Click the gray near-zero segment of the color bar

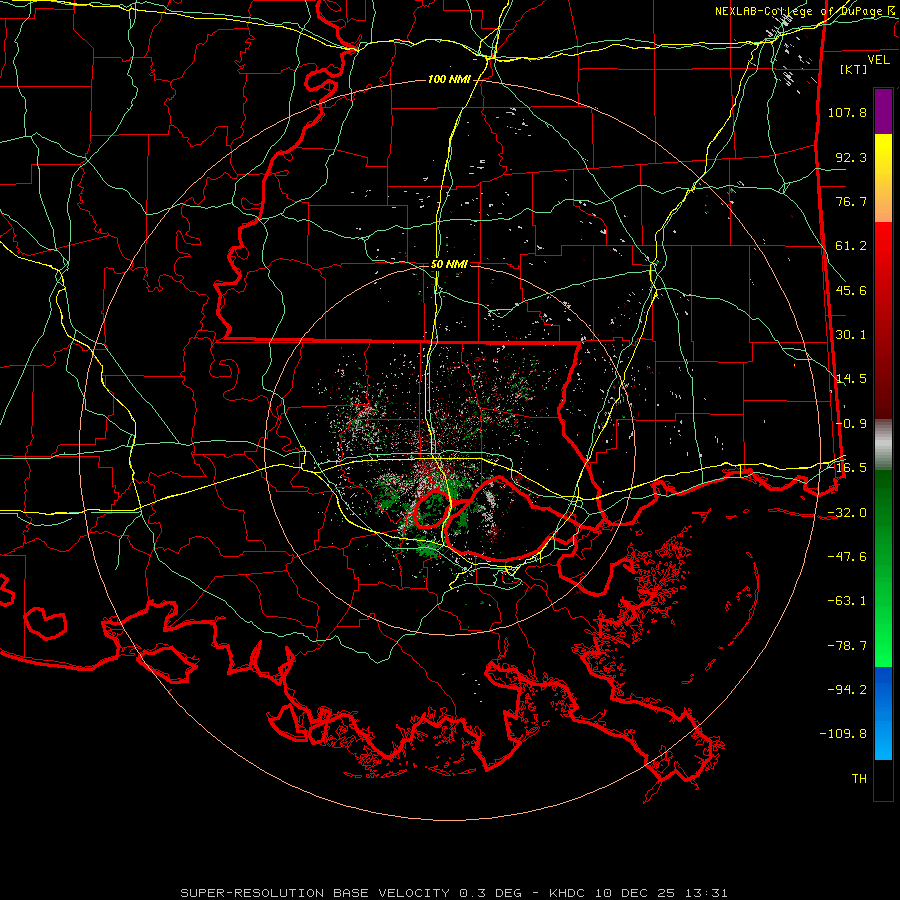(883, 445)
